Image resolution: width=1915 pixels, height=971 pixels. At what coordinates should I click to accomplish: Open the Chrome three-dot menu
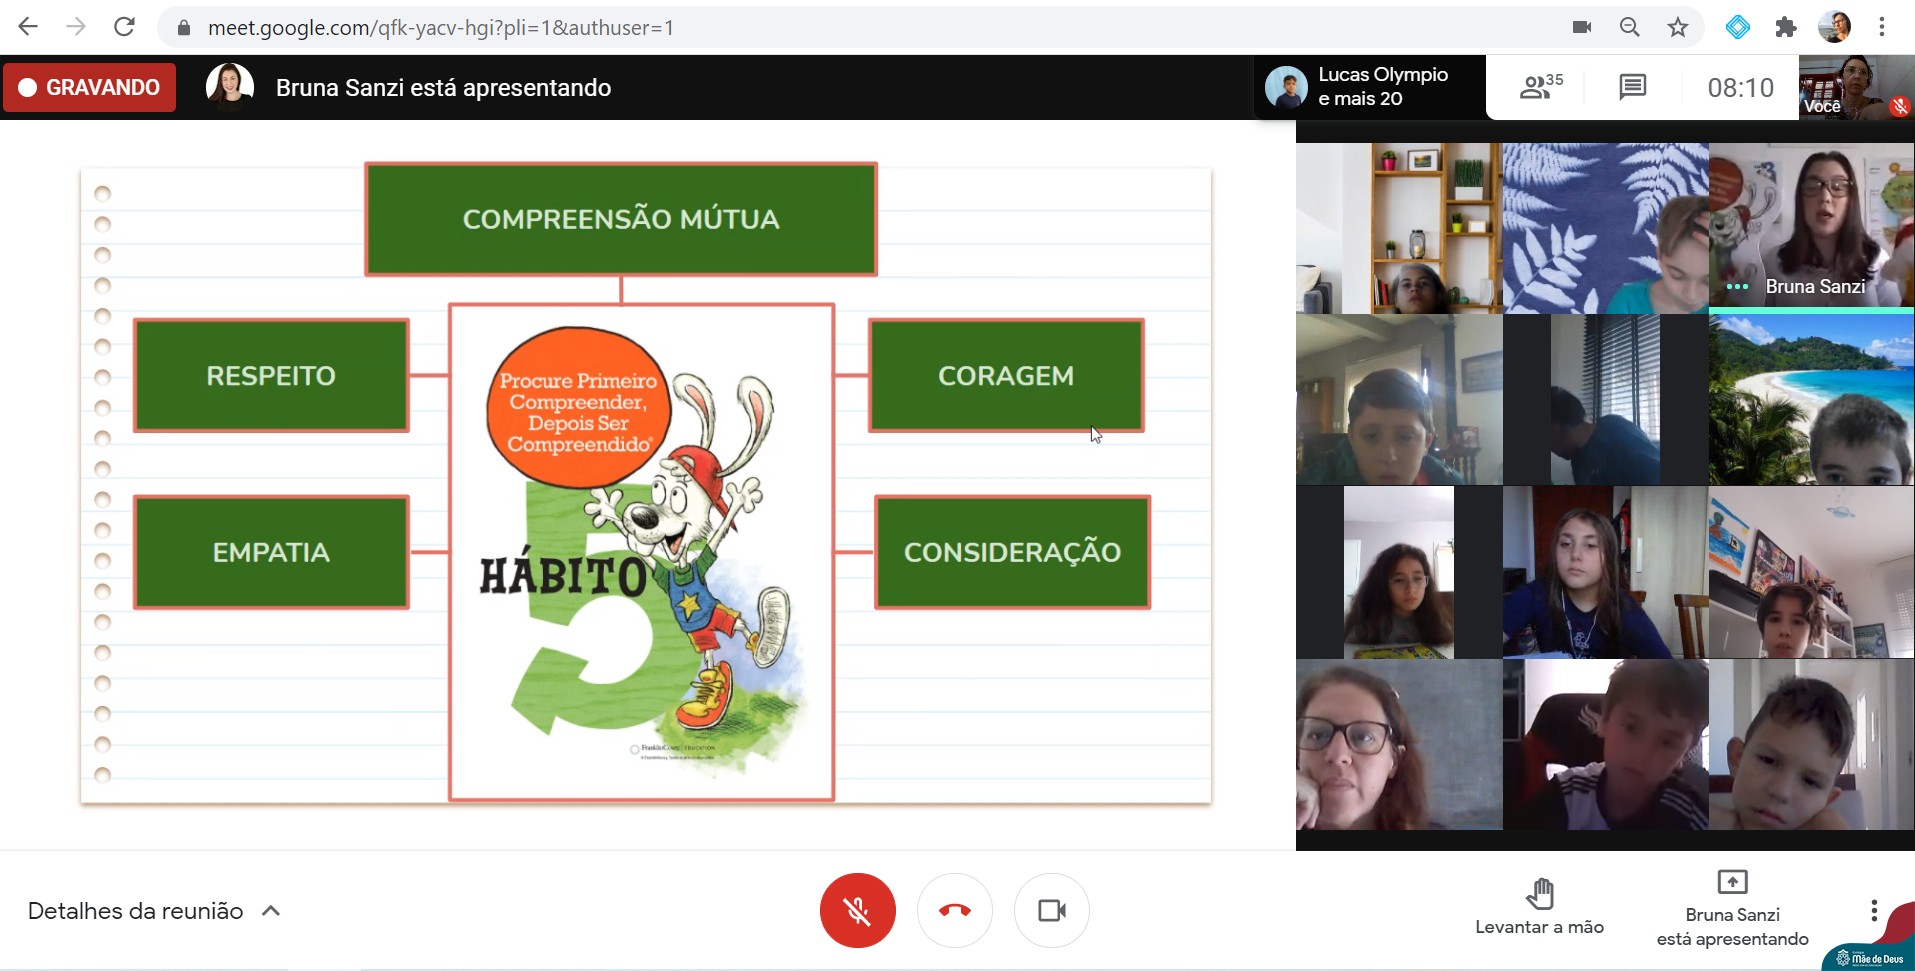click(1881, 28)
